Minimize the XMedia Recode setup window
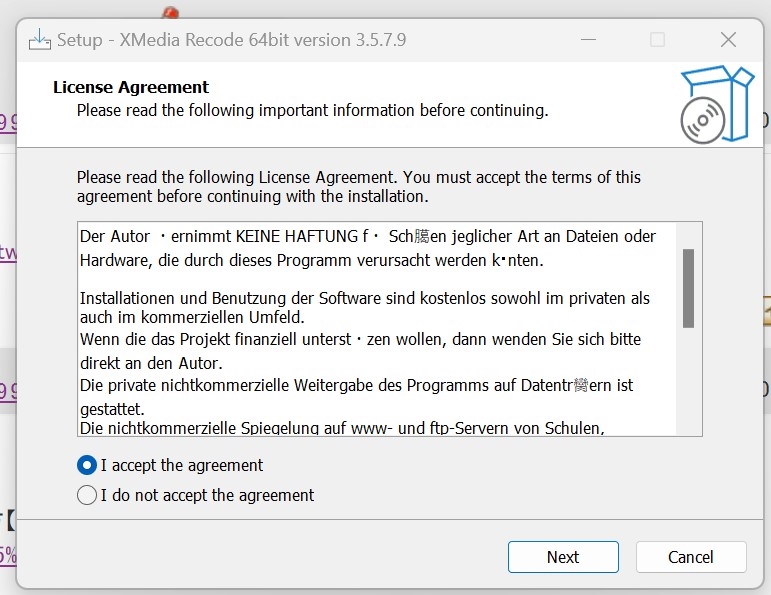771x595 pixels. [x=587, y=40]
